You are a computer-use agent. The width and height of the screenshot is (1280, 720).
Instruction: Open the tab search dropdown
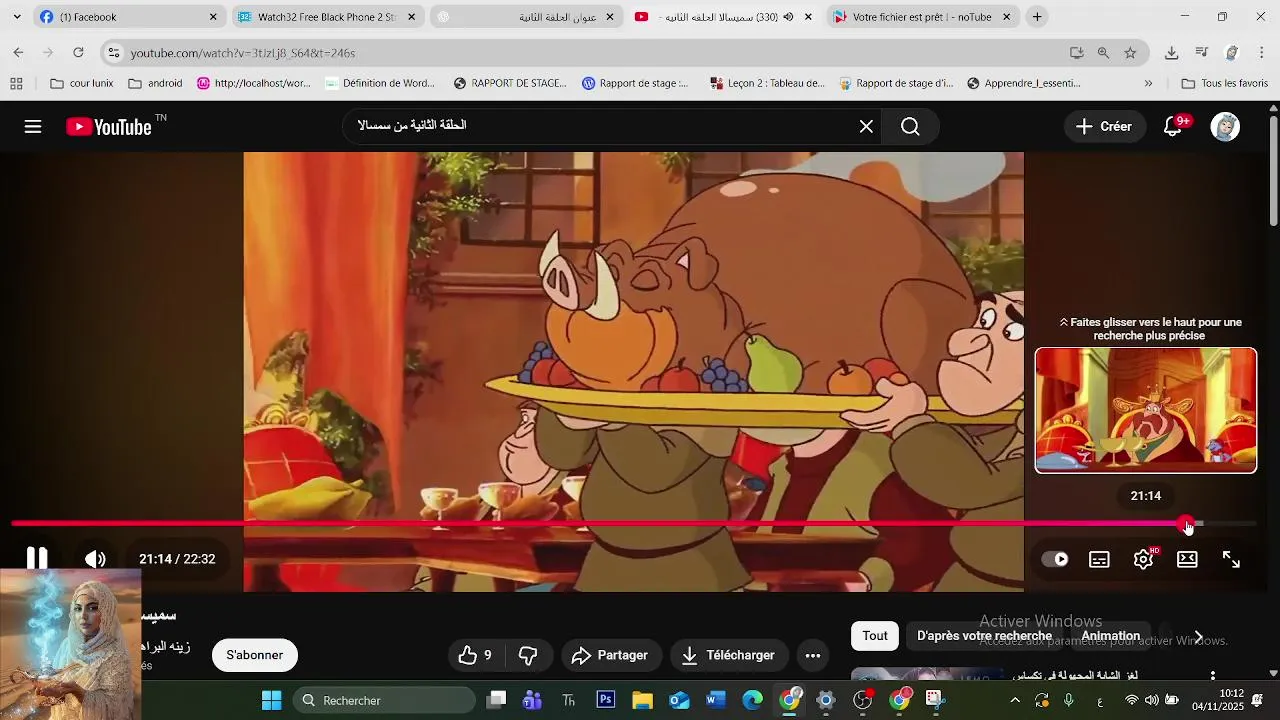point(16,17)
